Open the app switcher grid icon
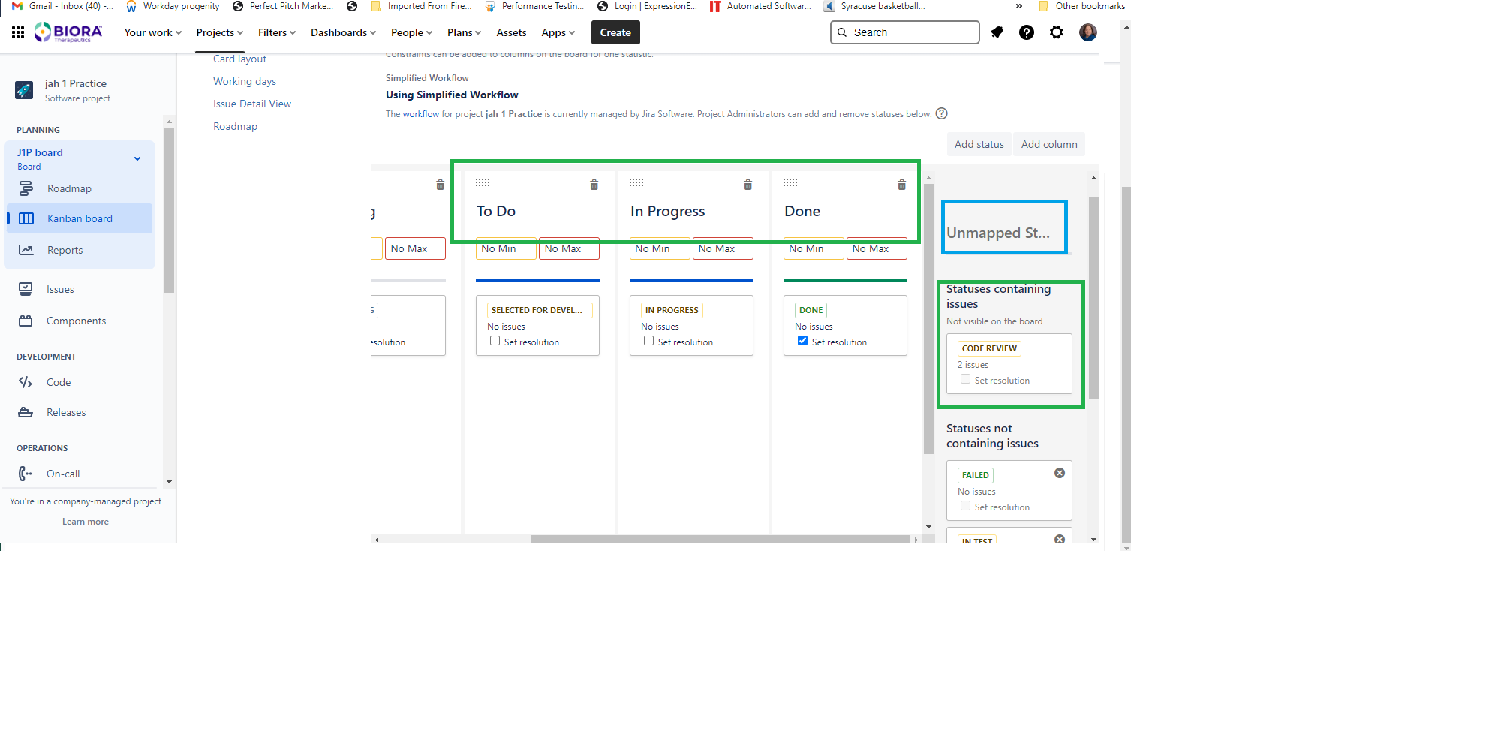The image size is (1507, 734). tap(17, 32)
